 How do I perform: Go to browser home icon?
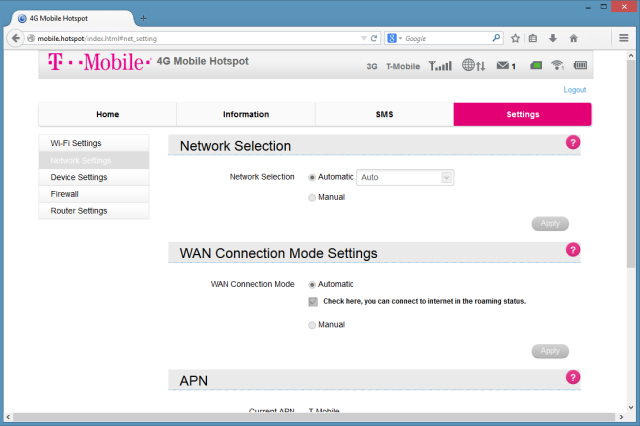coord(573,38)
